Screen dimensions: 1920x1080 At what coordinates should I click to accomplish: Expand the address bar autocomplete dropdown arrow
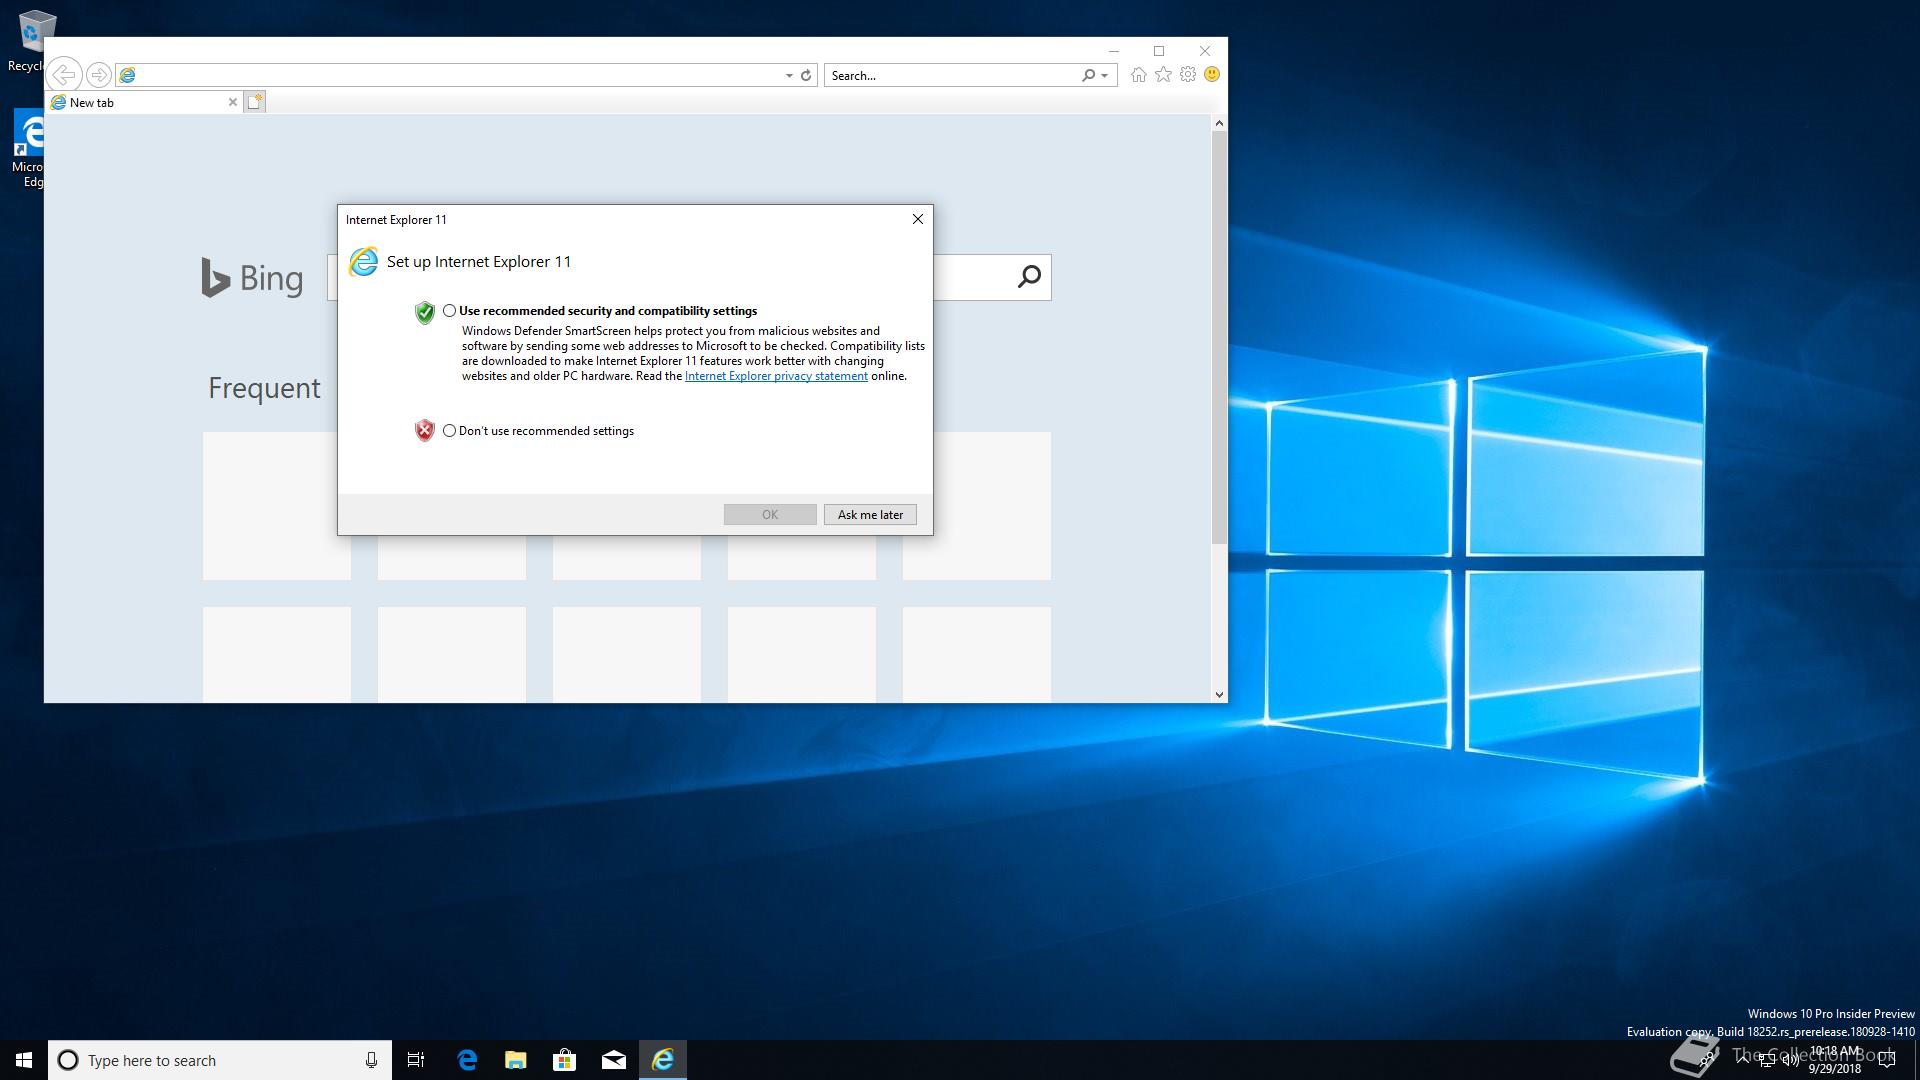coord(789,75)
